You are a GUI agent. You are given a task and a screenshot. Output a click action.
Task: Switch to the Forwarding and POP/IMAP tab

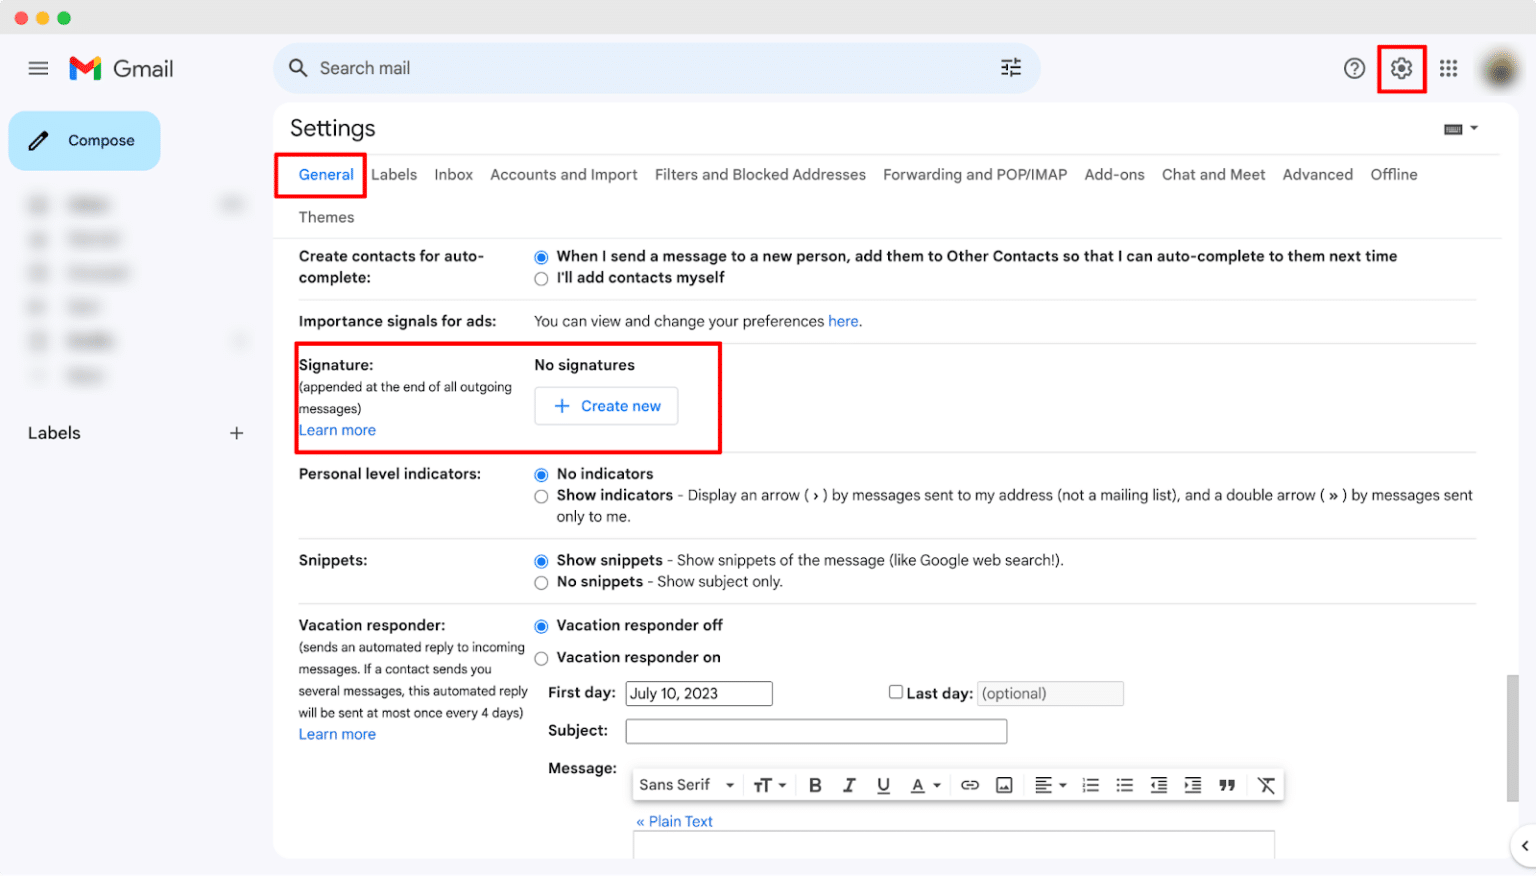click(974, 174)
